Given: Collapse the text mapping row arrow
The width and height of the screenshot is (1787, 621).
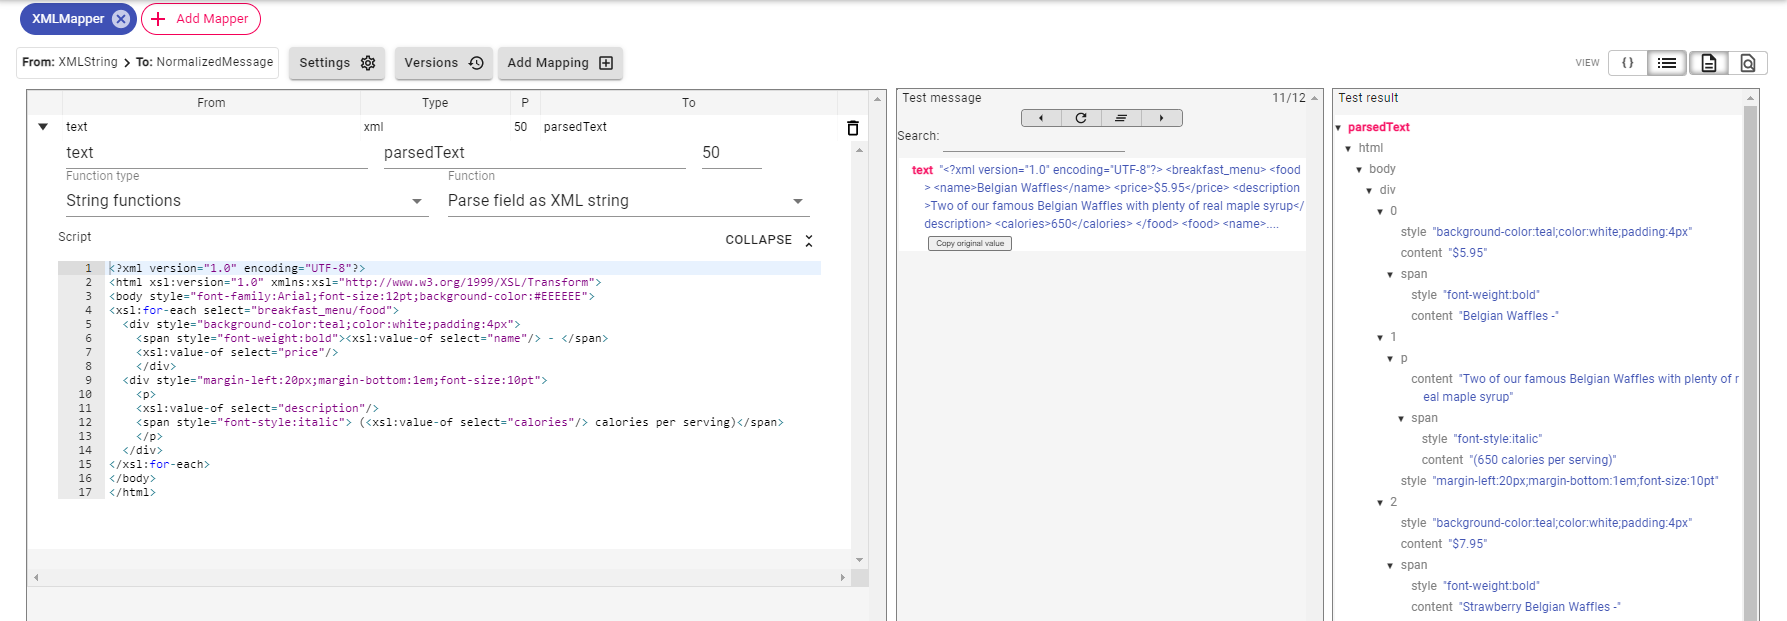Looking at the screenshot, I should [x=43, y=127].
